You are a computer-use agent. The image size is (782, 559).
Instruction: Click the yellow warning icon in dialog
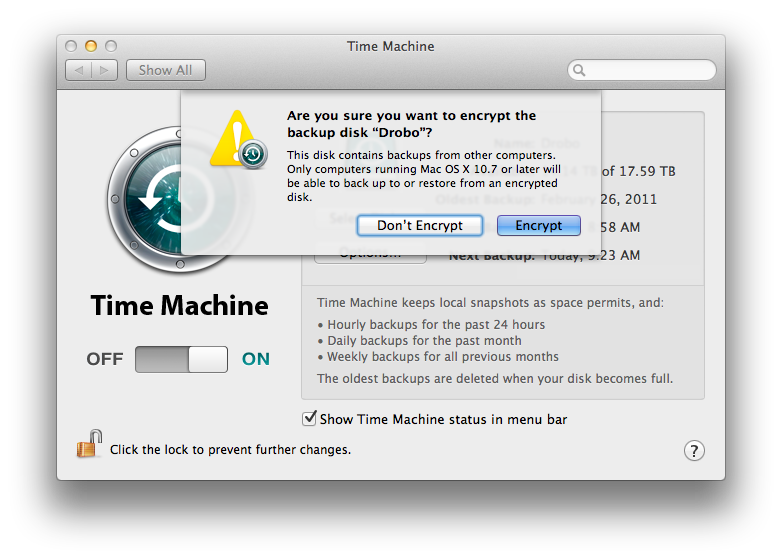click(x=238, y=140)
